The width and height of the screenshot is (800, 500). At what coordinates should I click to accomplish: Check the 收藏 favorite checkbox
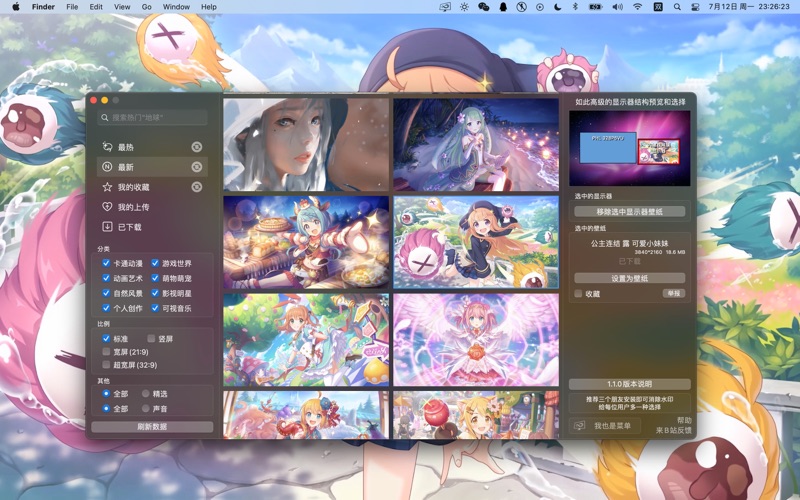point(578,294)
